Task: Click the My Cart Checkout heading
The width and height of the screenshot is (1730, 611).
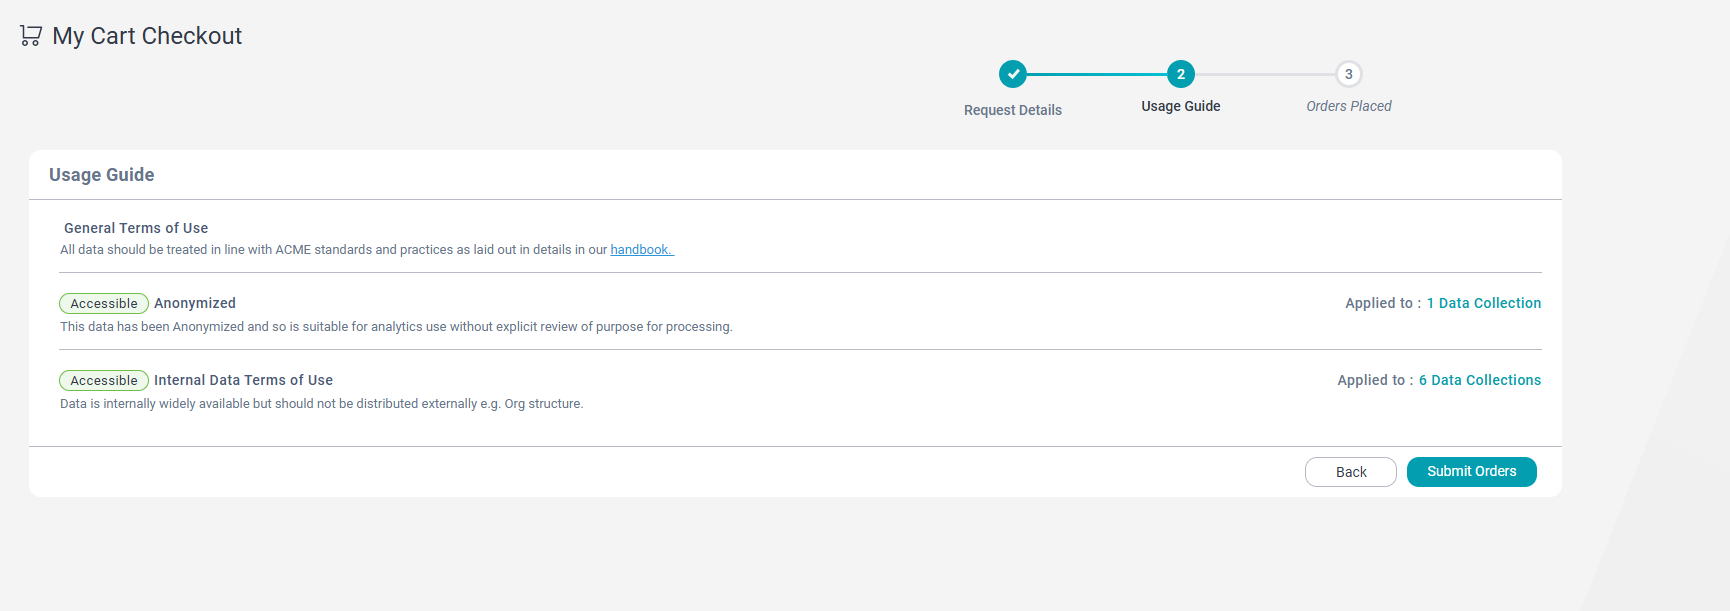Action: pos(147,36)
